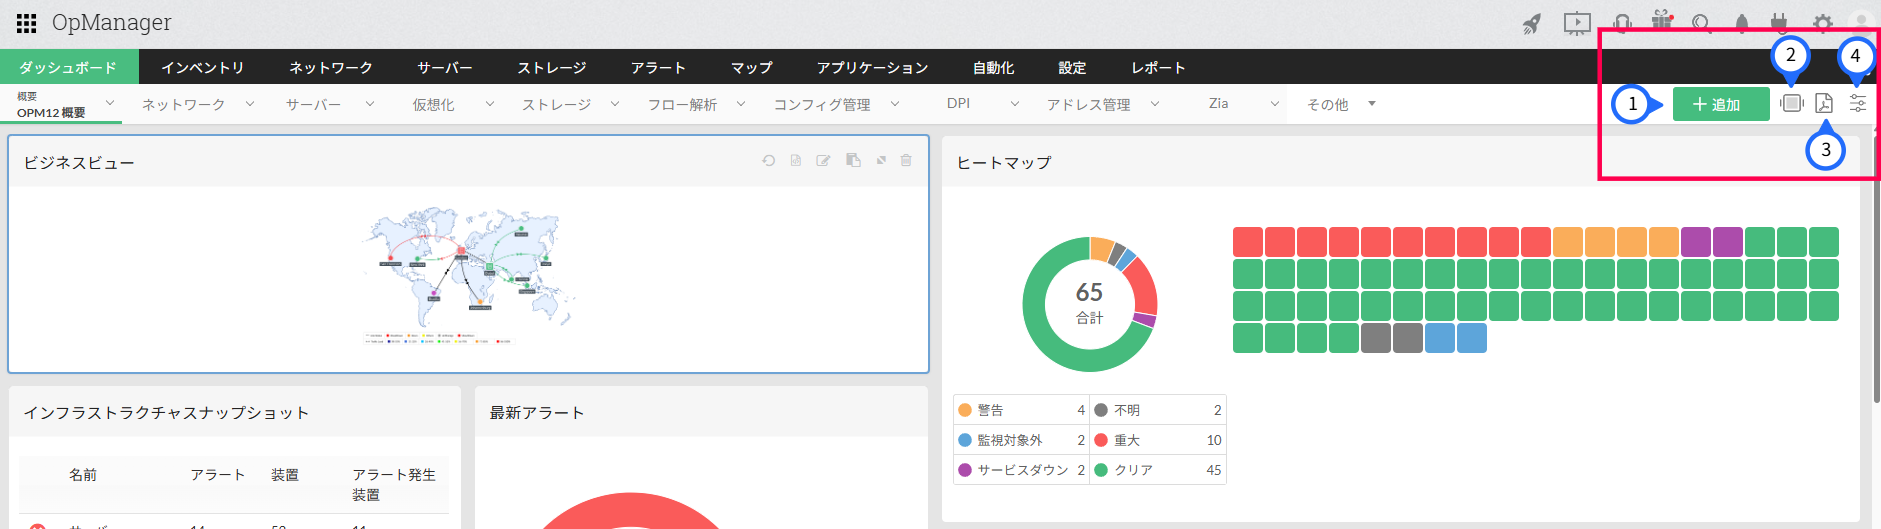Expand the ネットワーク dashboard dropdown arrow

(250, 104)
